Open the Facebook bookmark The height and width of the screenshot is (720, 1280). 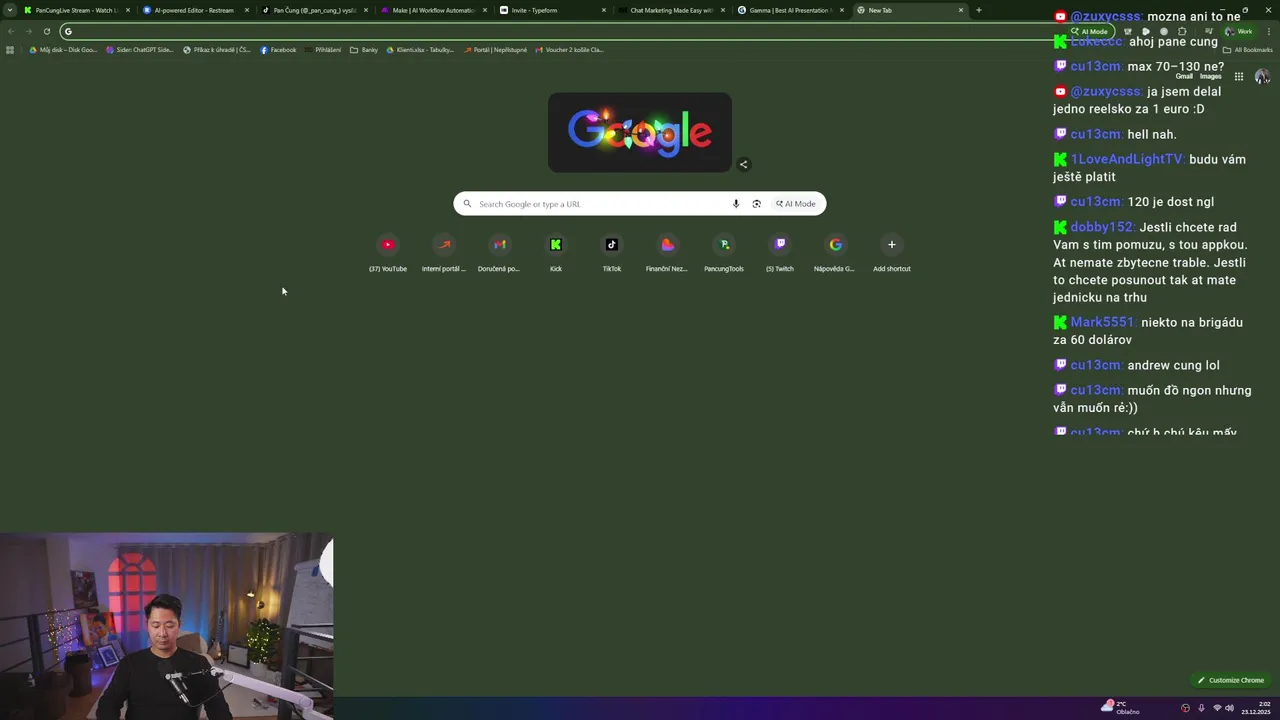tap(278, 49)
